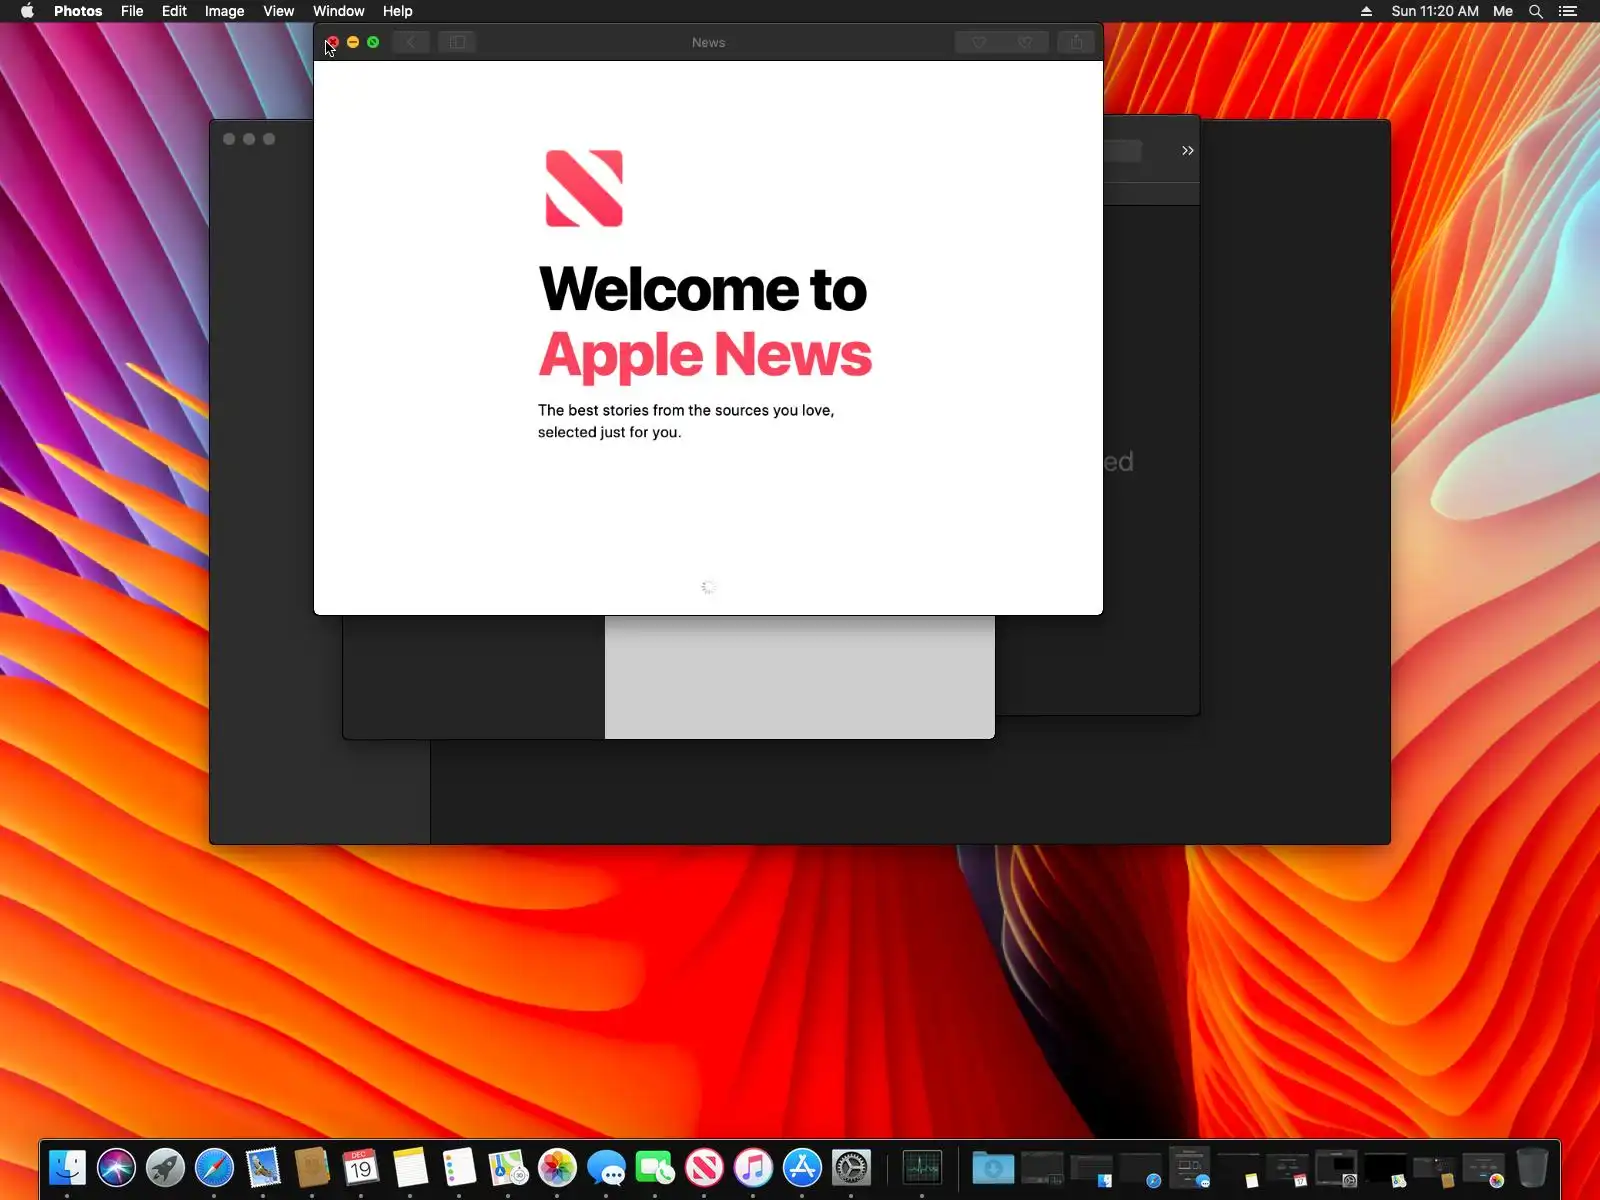Viewport: 1600px width, 1200px height.
Task: Open the Apple menu
Action: point(27,11)
